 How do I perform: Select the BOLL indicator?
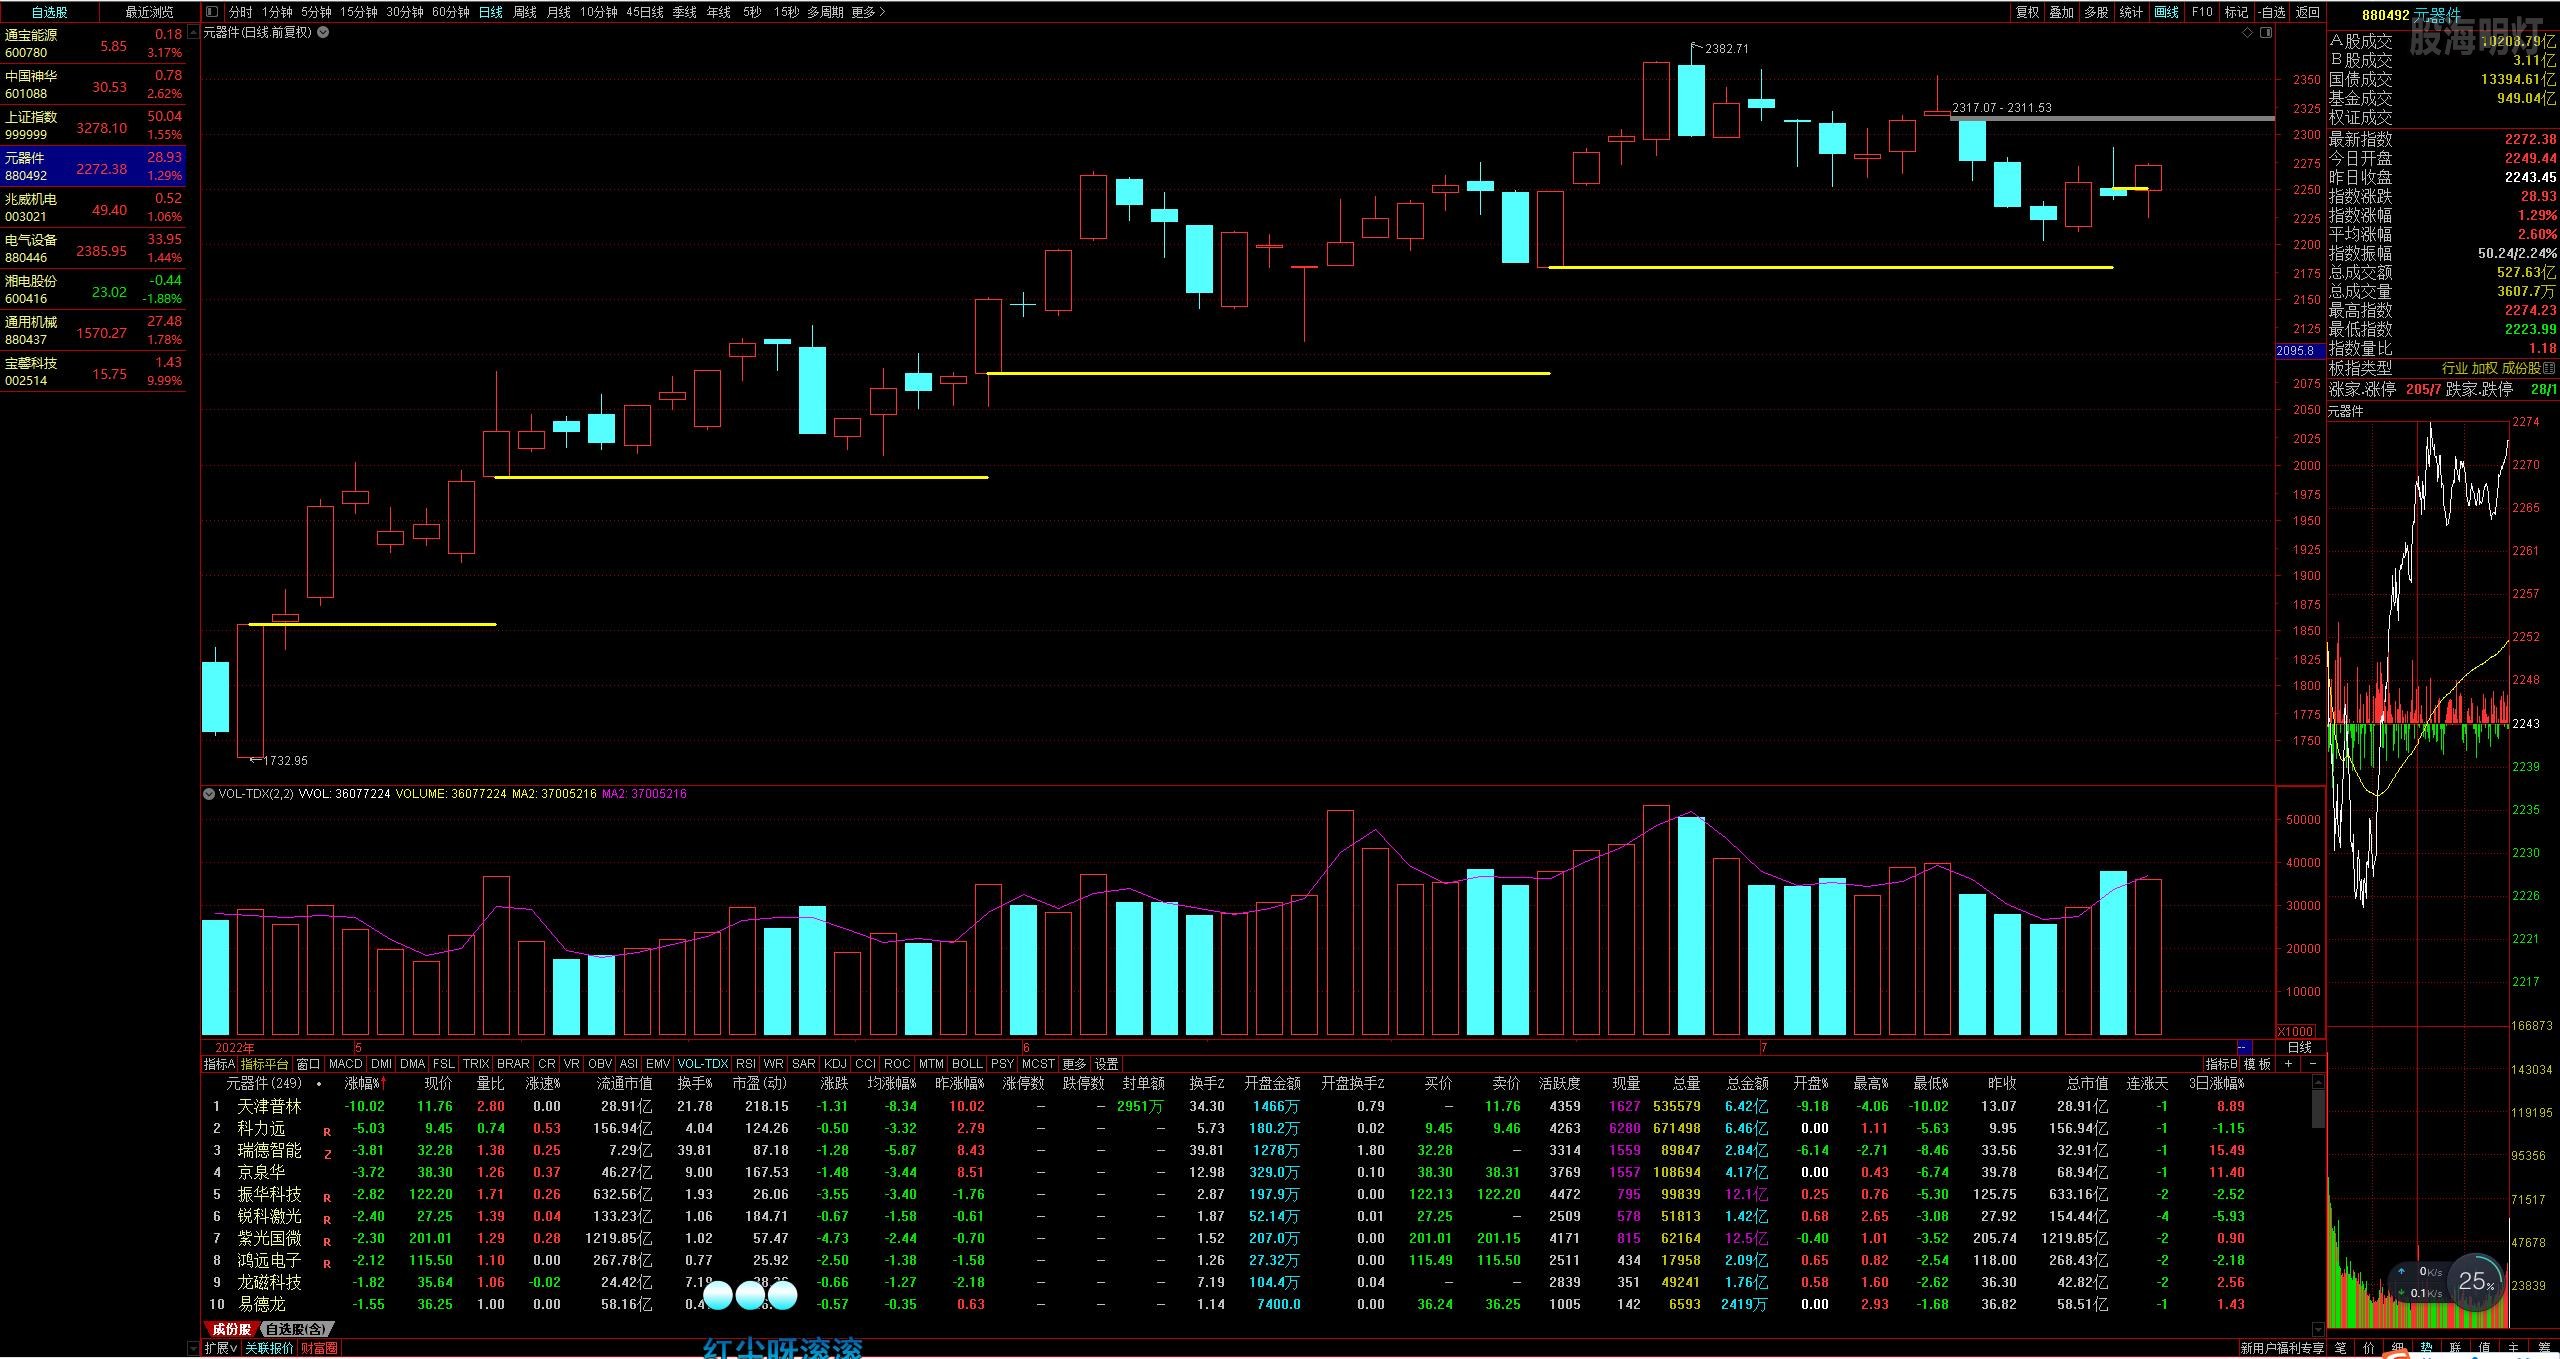click(967, 1064)
